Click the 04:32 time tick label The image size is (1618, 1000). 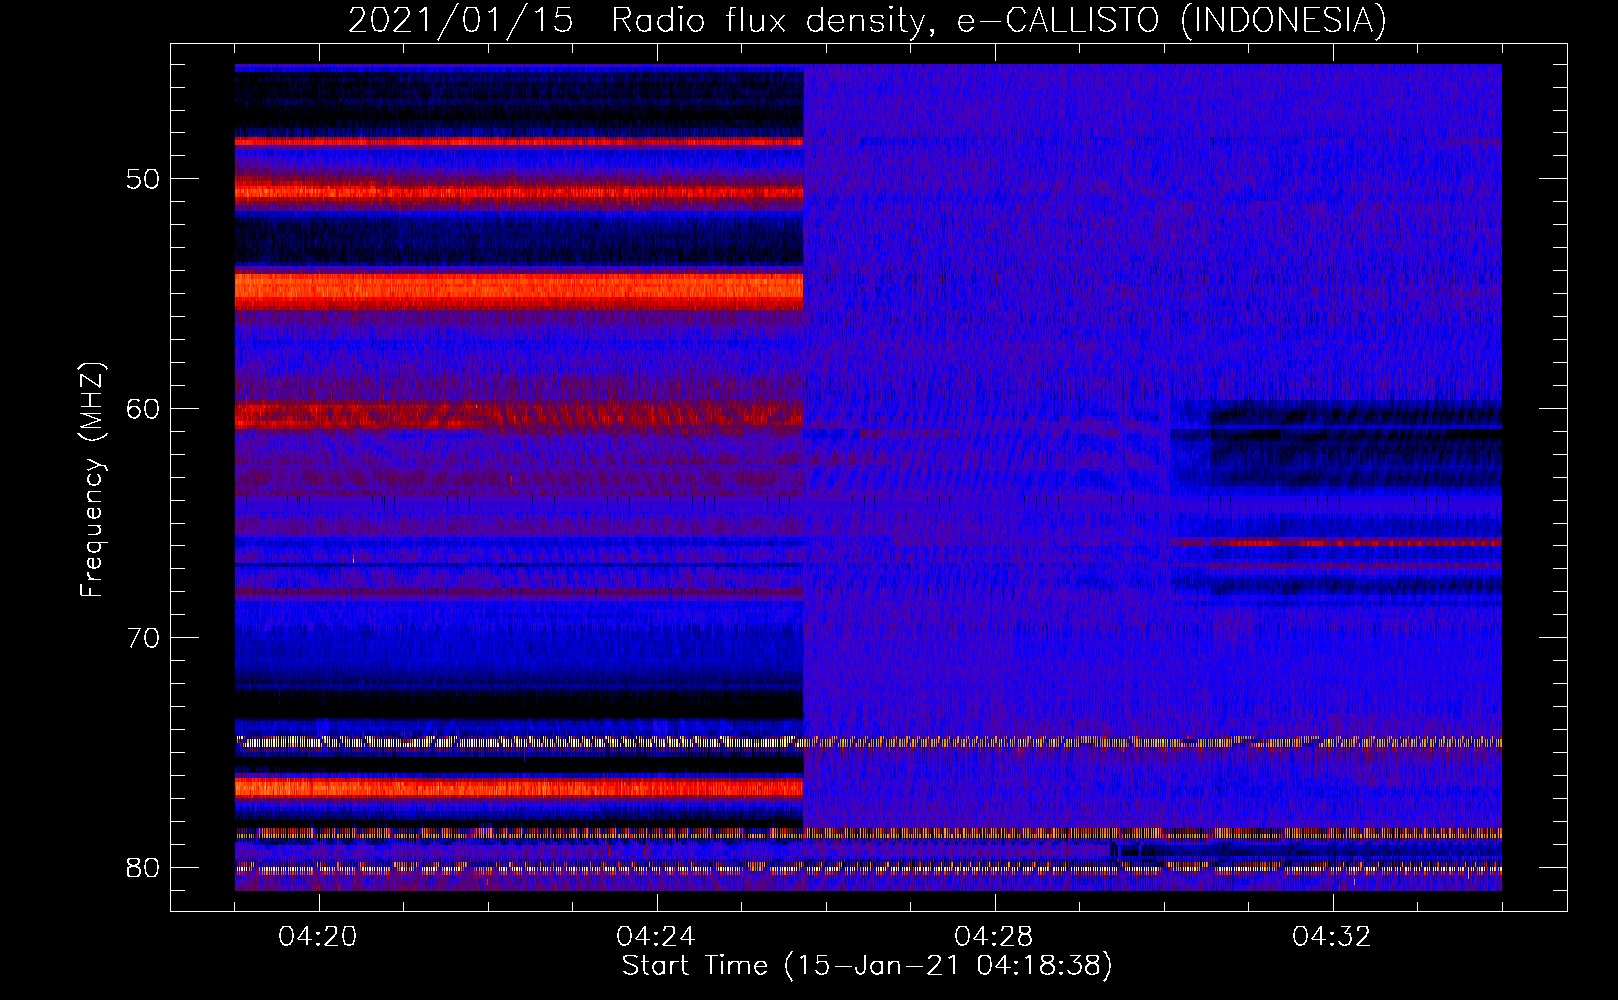tap(1332, 937)
